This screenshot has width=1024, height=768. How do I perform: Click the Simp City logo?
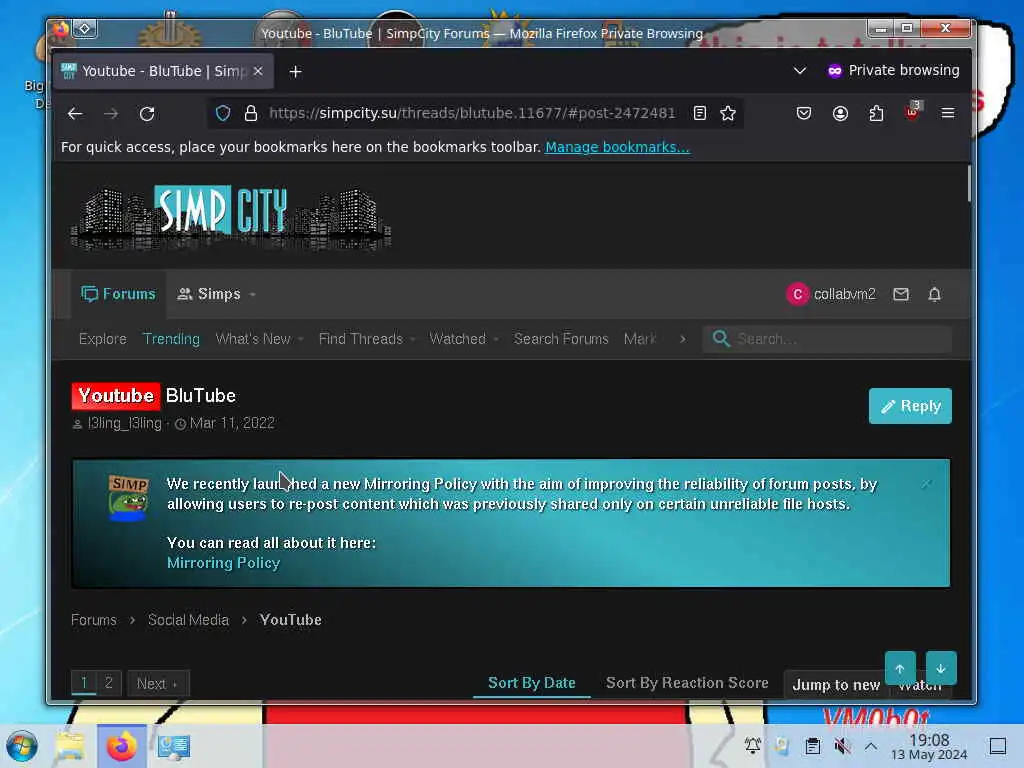point(231,217)
